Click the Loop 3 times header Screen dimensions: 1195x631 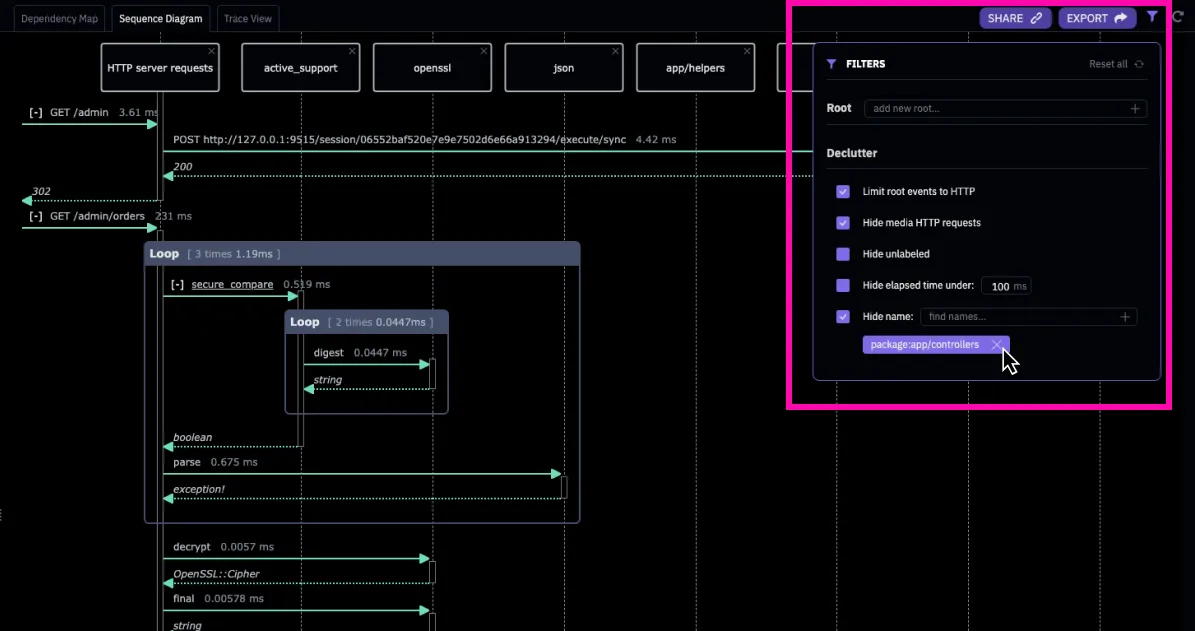362,254
